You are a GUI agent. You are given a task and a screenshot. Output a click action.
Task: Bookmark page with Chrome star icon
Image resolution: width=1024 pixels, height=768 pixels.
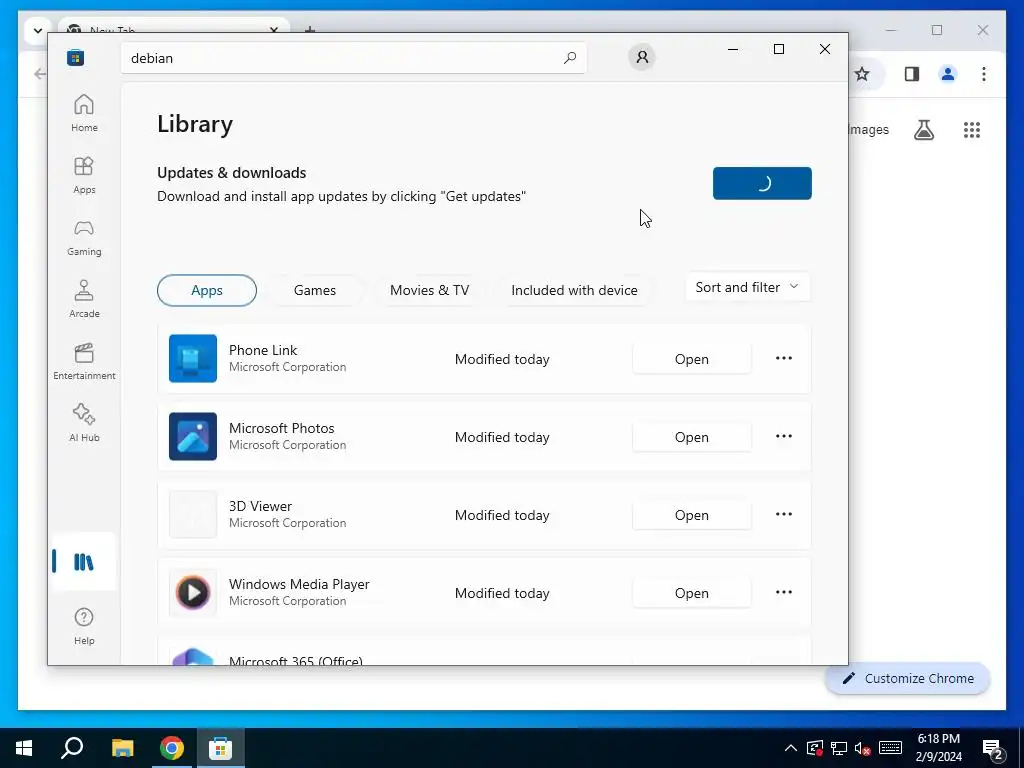(x=862, y=74)
